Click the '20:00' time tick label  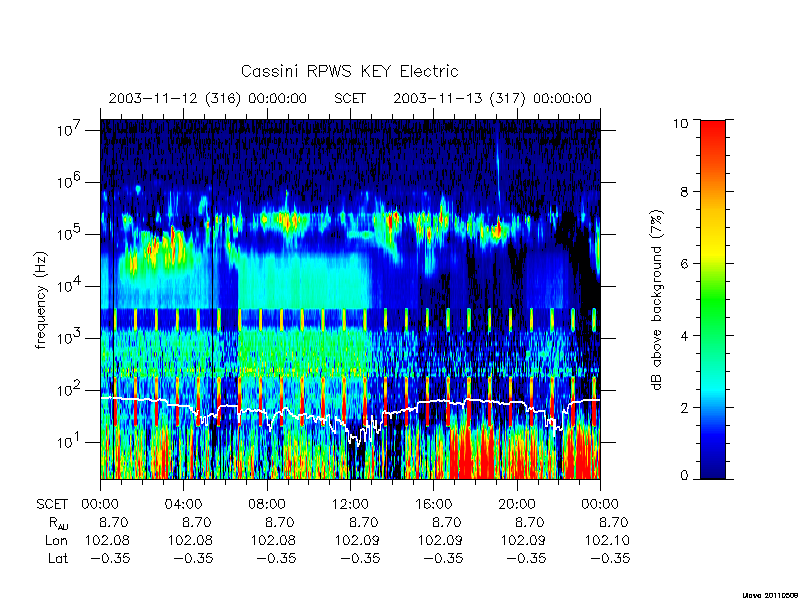pyautogui.click(x=516, y=504)
